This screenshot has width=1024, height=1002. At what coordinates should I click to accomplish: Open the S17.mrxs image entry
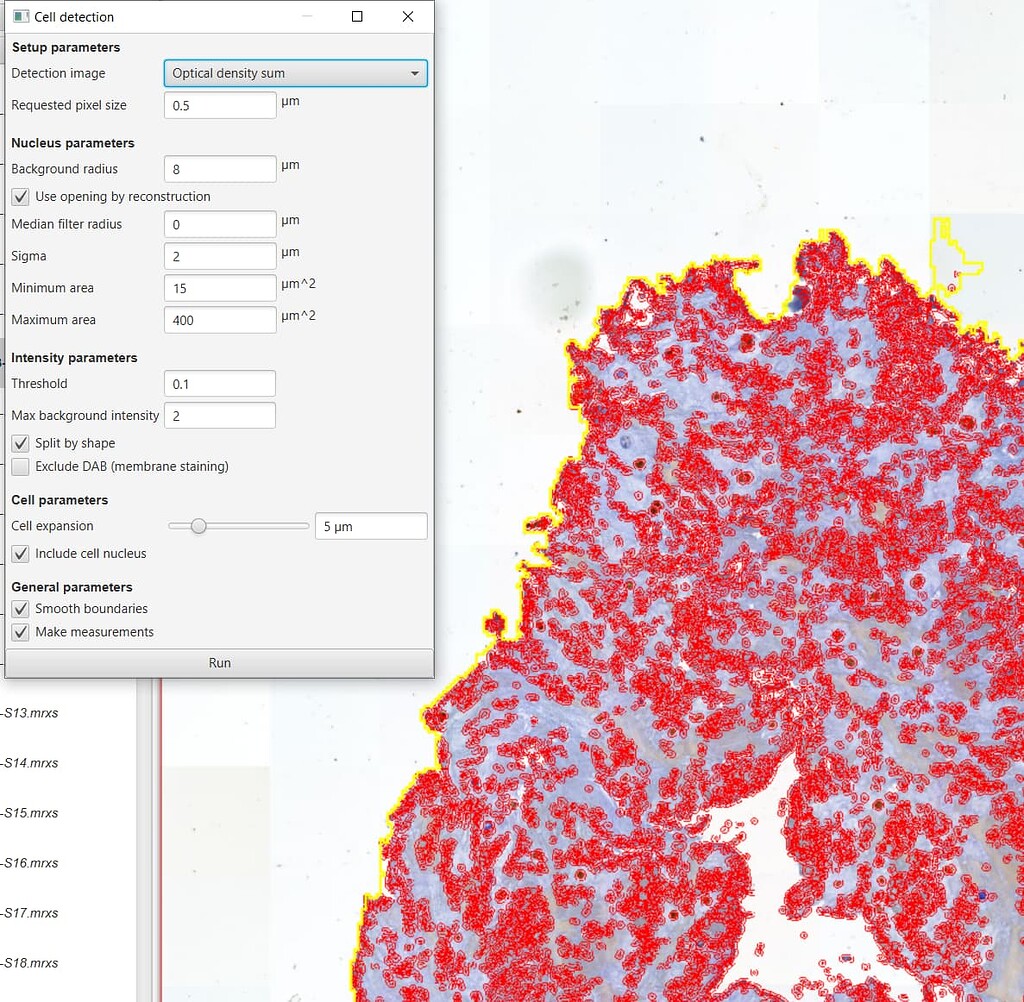click(x=30, y=913)
